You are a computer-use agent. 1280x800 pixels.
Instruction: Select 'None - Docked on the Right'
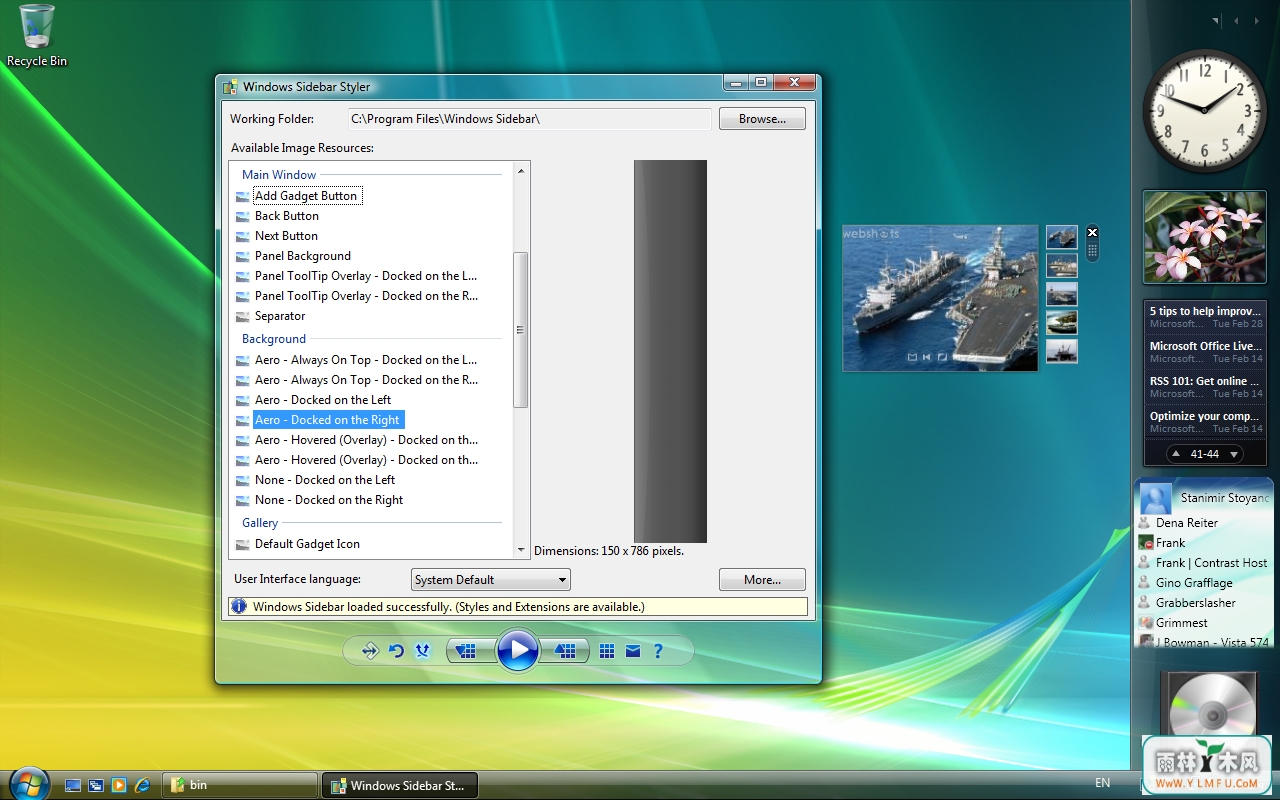click(328, 500)
